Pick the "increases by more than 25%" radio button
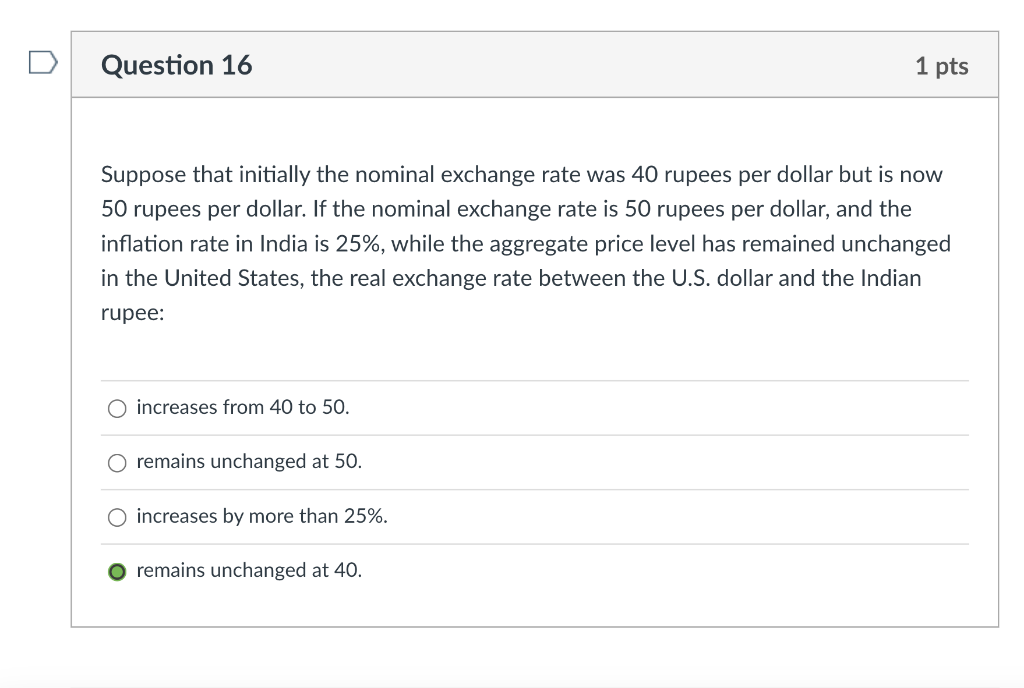Screen dimensions: 1024x688 tap(118, 517)
